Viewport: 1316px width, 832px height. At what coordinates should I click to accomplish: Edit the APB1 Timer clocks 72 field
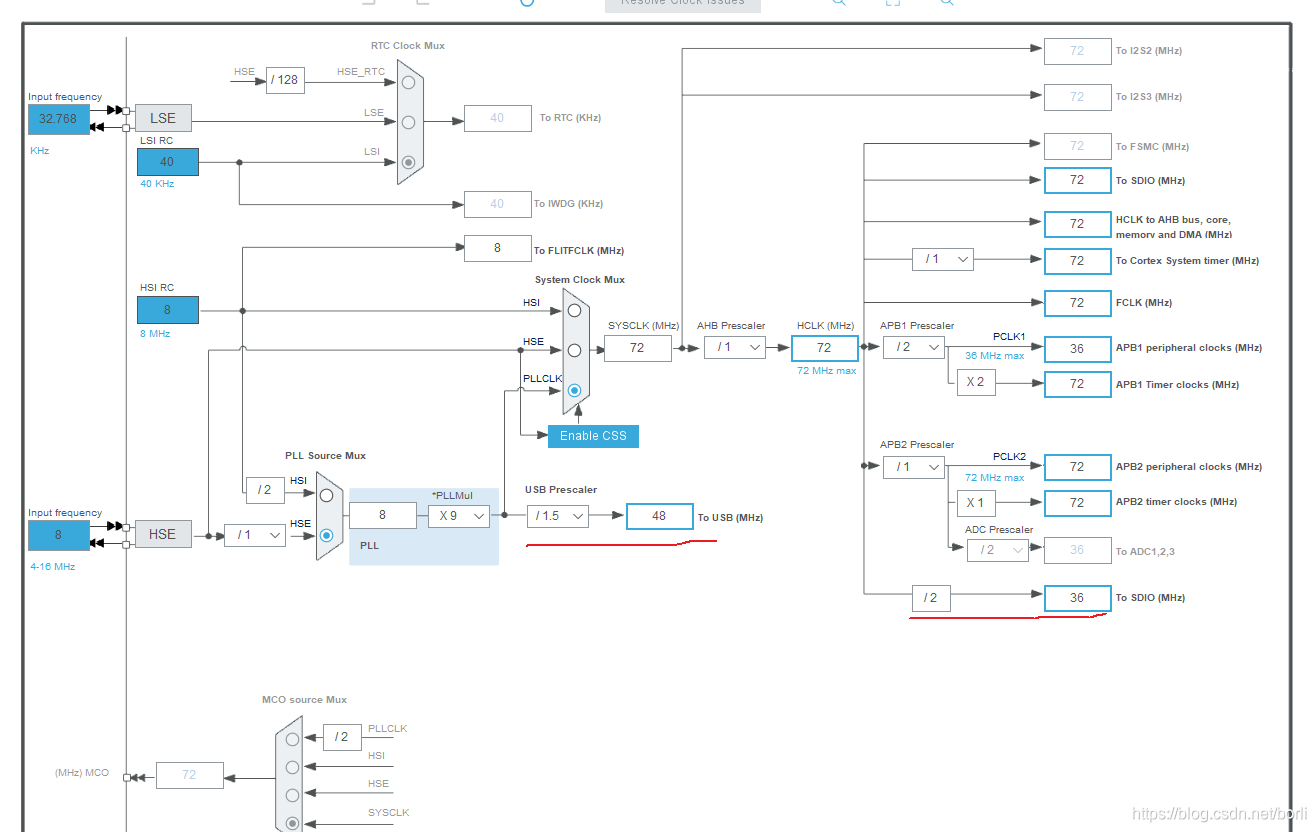coord(1078,384)
